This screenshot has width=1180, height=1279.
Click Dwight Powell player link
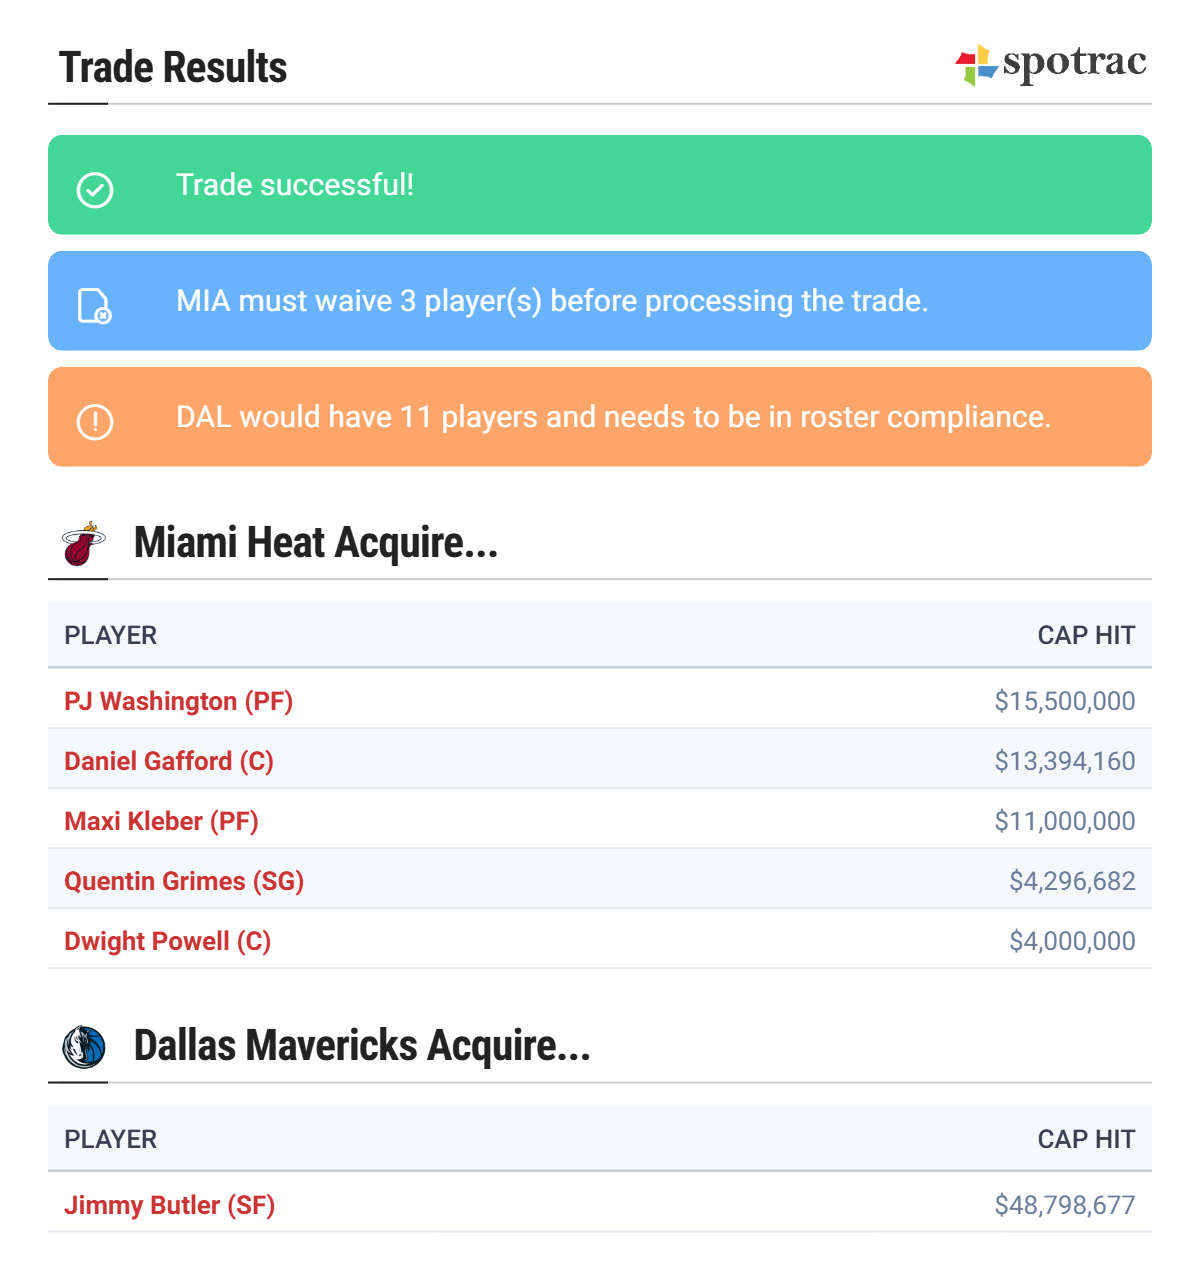pos(167,941)
